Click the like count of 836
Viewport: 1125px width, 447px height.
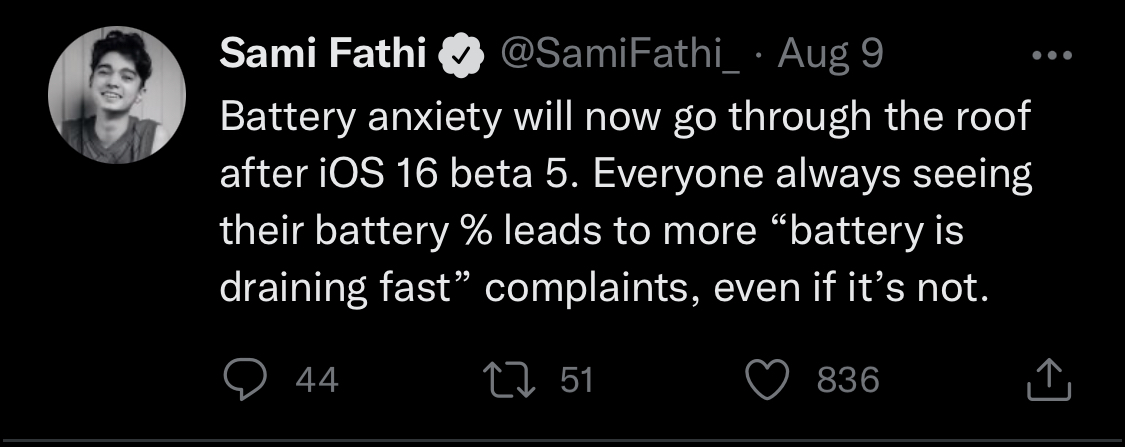coord(848,380)
